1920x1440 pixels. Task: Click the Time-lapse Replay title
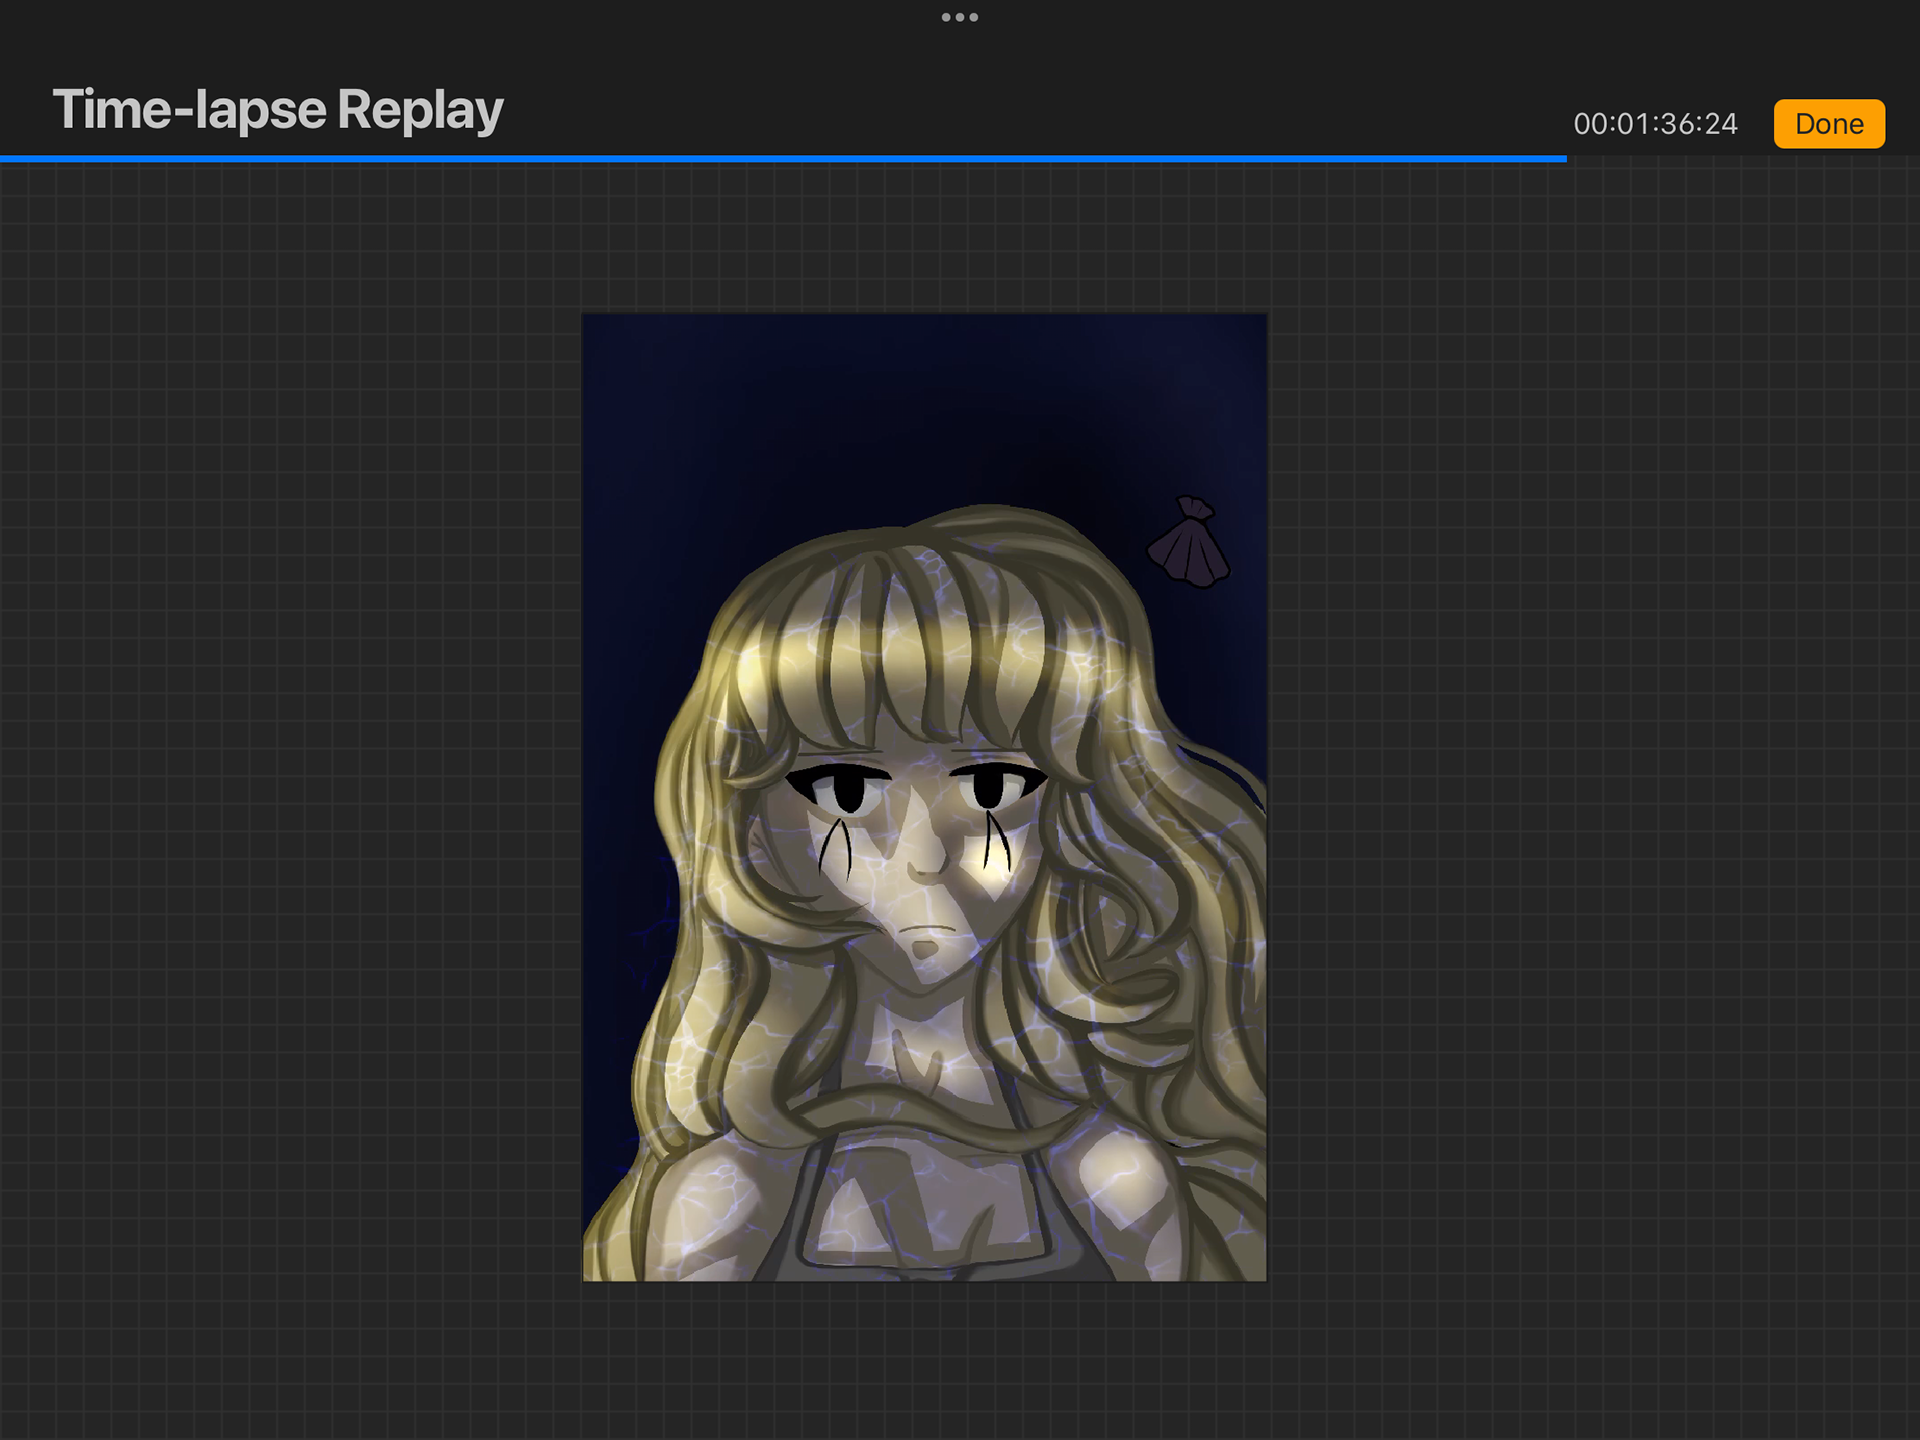(x=278, y=110)
